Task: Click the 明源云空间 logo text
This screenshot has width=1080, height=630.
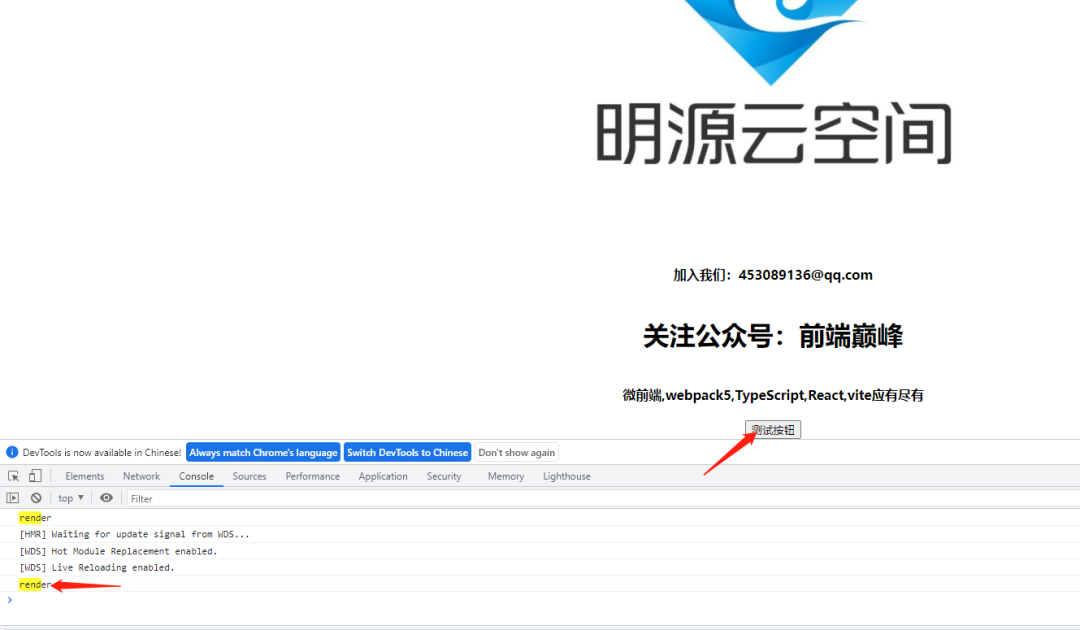Action: 773,134
